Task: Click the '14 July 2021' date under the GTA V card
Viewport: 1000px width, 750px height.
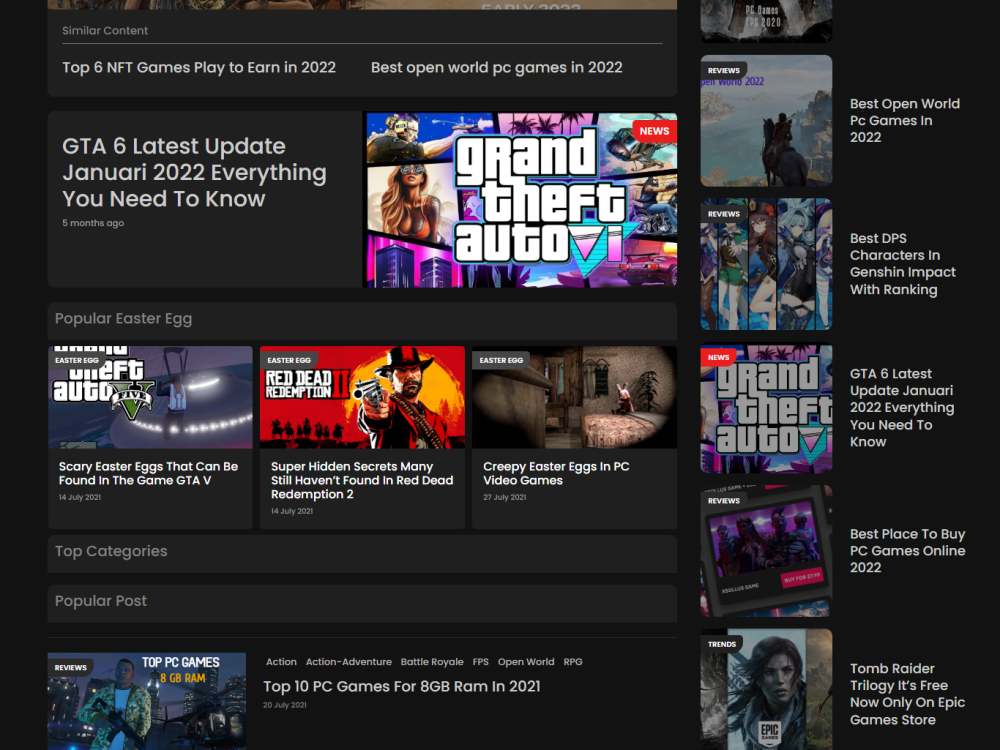Action: pos(80,497)
